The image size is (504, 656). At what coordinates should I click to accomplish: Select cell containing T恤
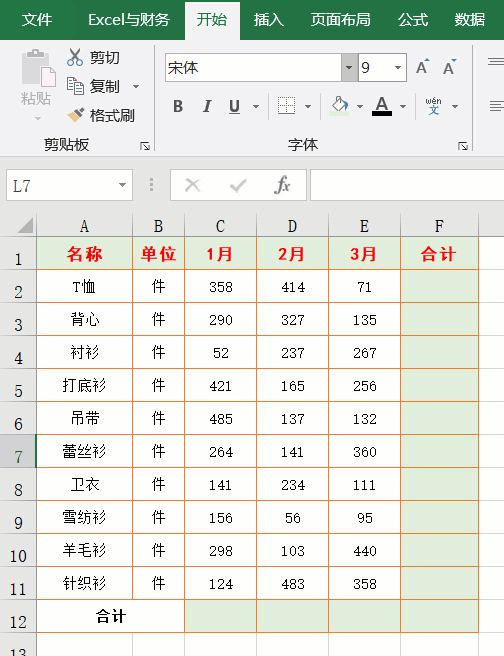84,287
